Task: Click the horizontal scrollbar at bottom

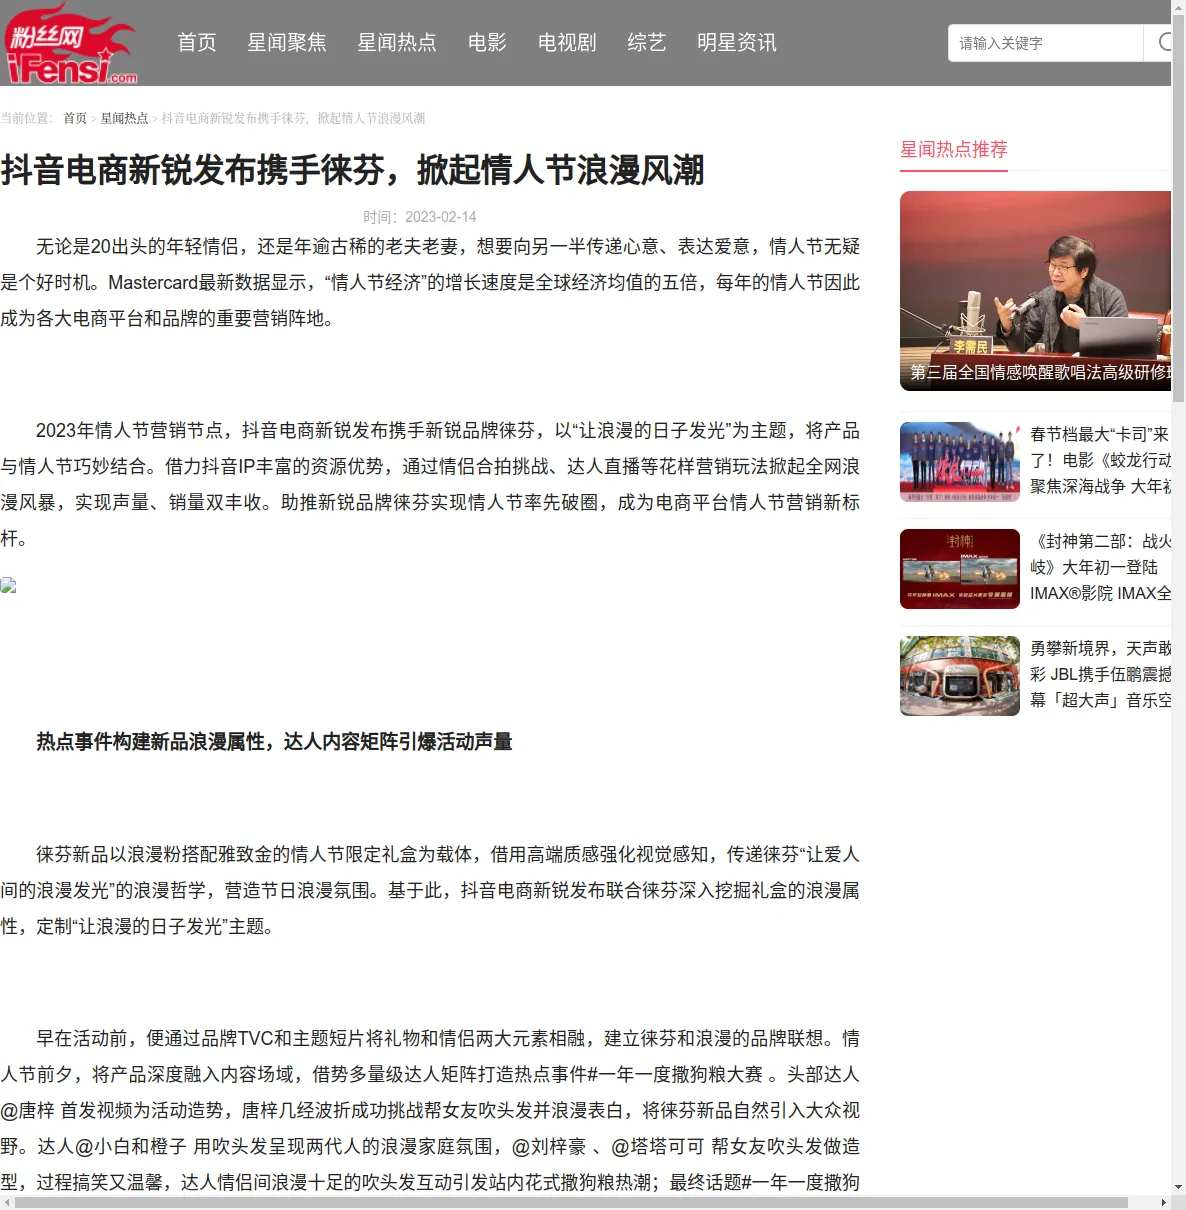Action: tap(571, 1202)
